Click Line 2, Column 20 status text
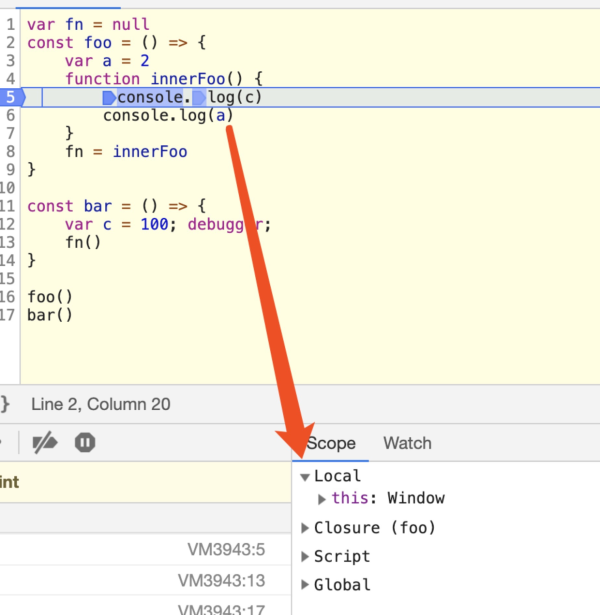Image resolution: width=600 pixels, height=615 pixels. pos(101,404)
